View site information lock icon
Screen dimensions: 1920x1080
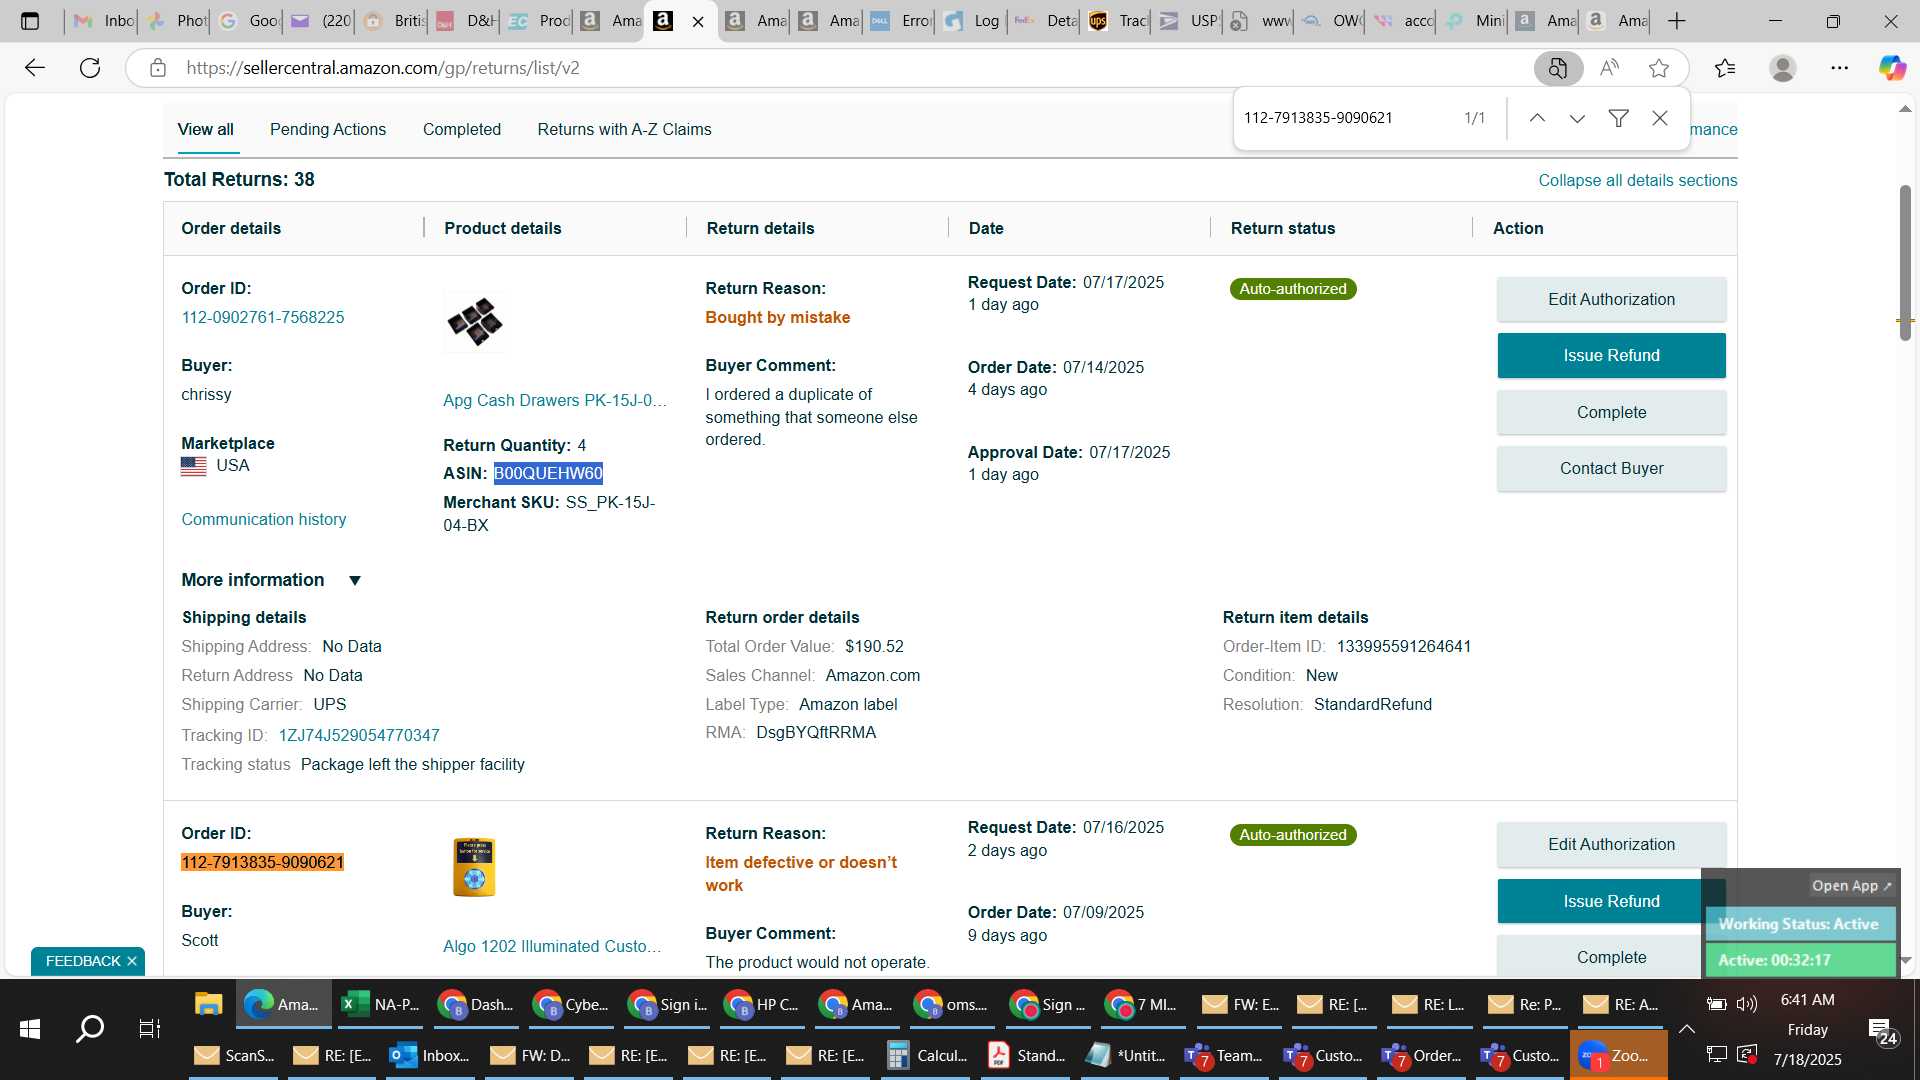157,68
